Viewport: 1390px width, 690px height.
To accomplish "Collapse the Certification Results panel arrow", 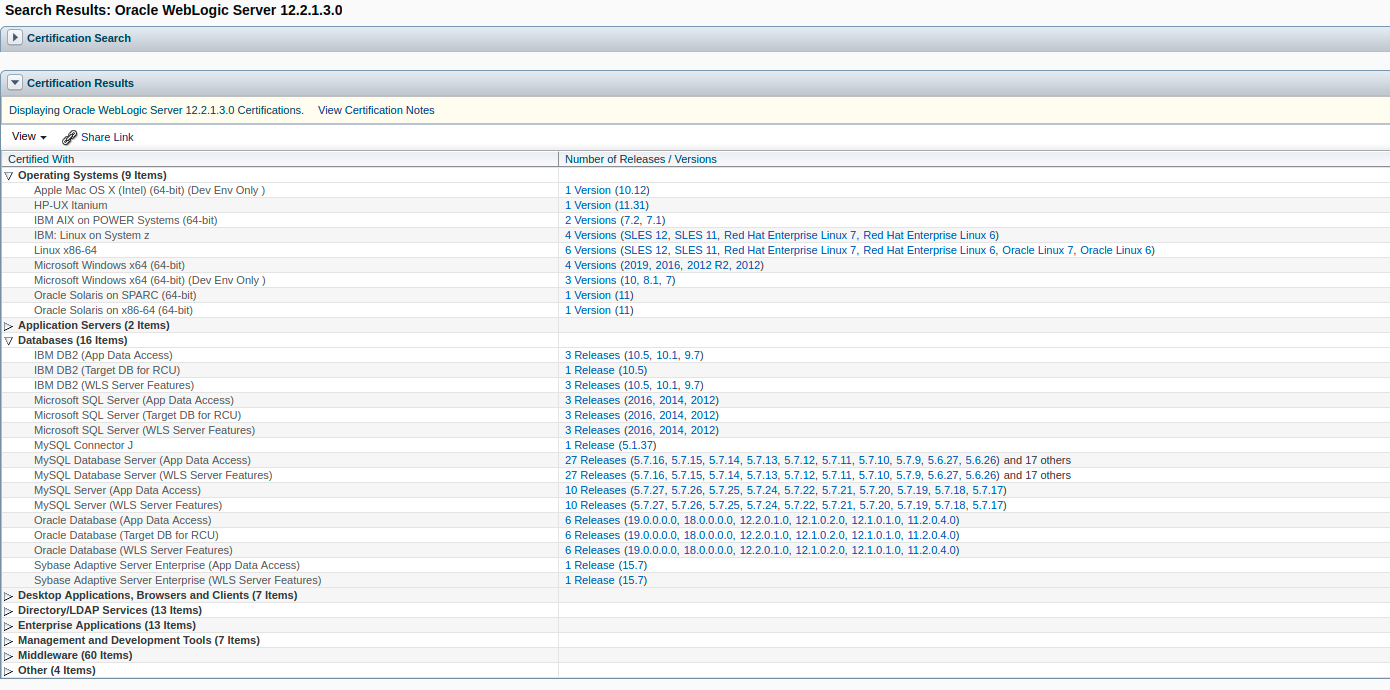I will point(15,83).
